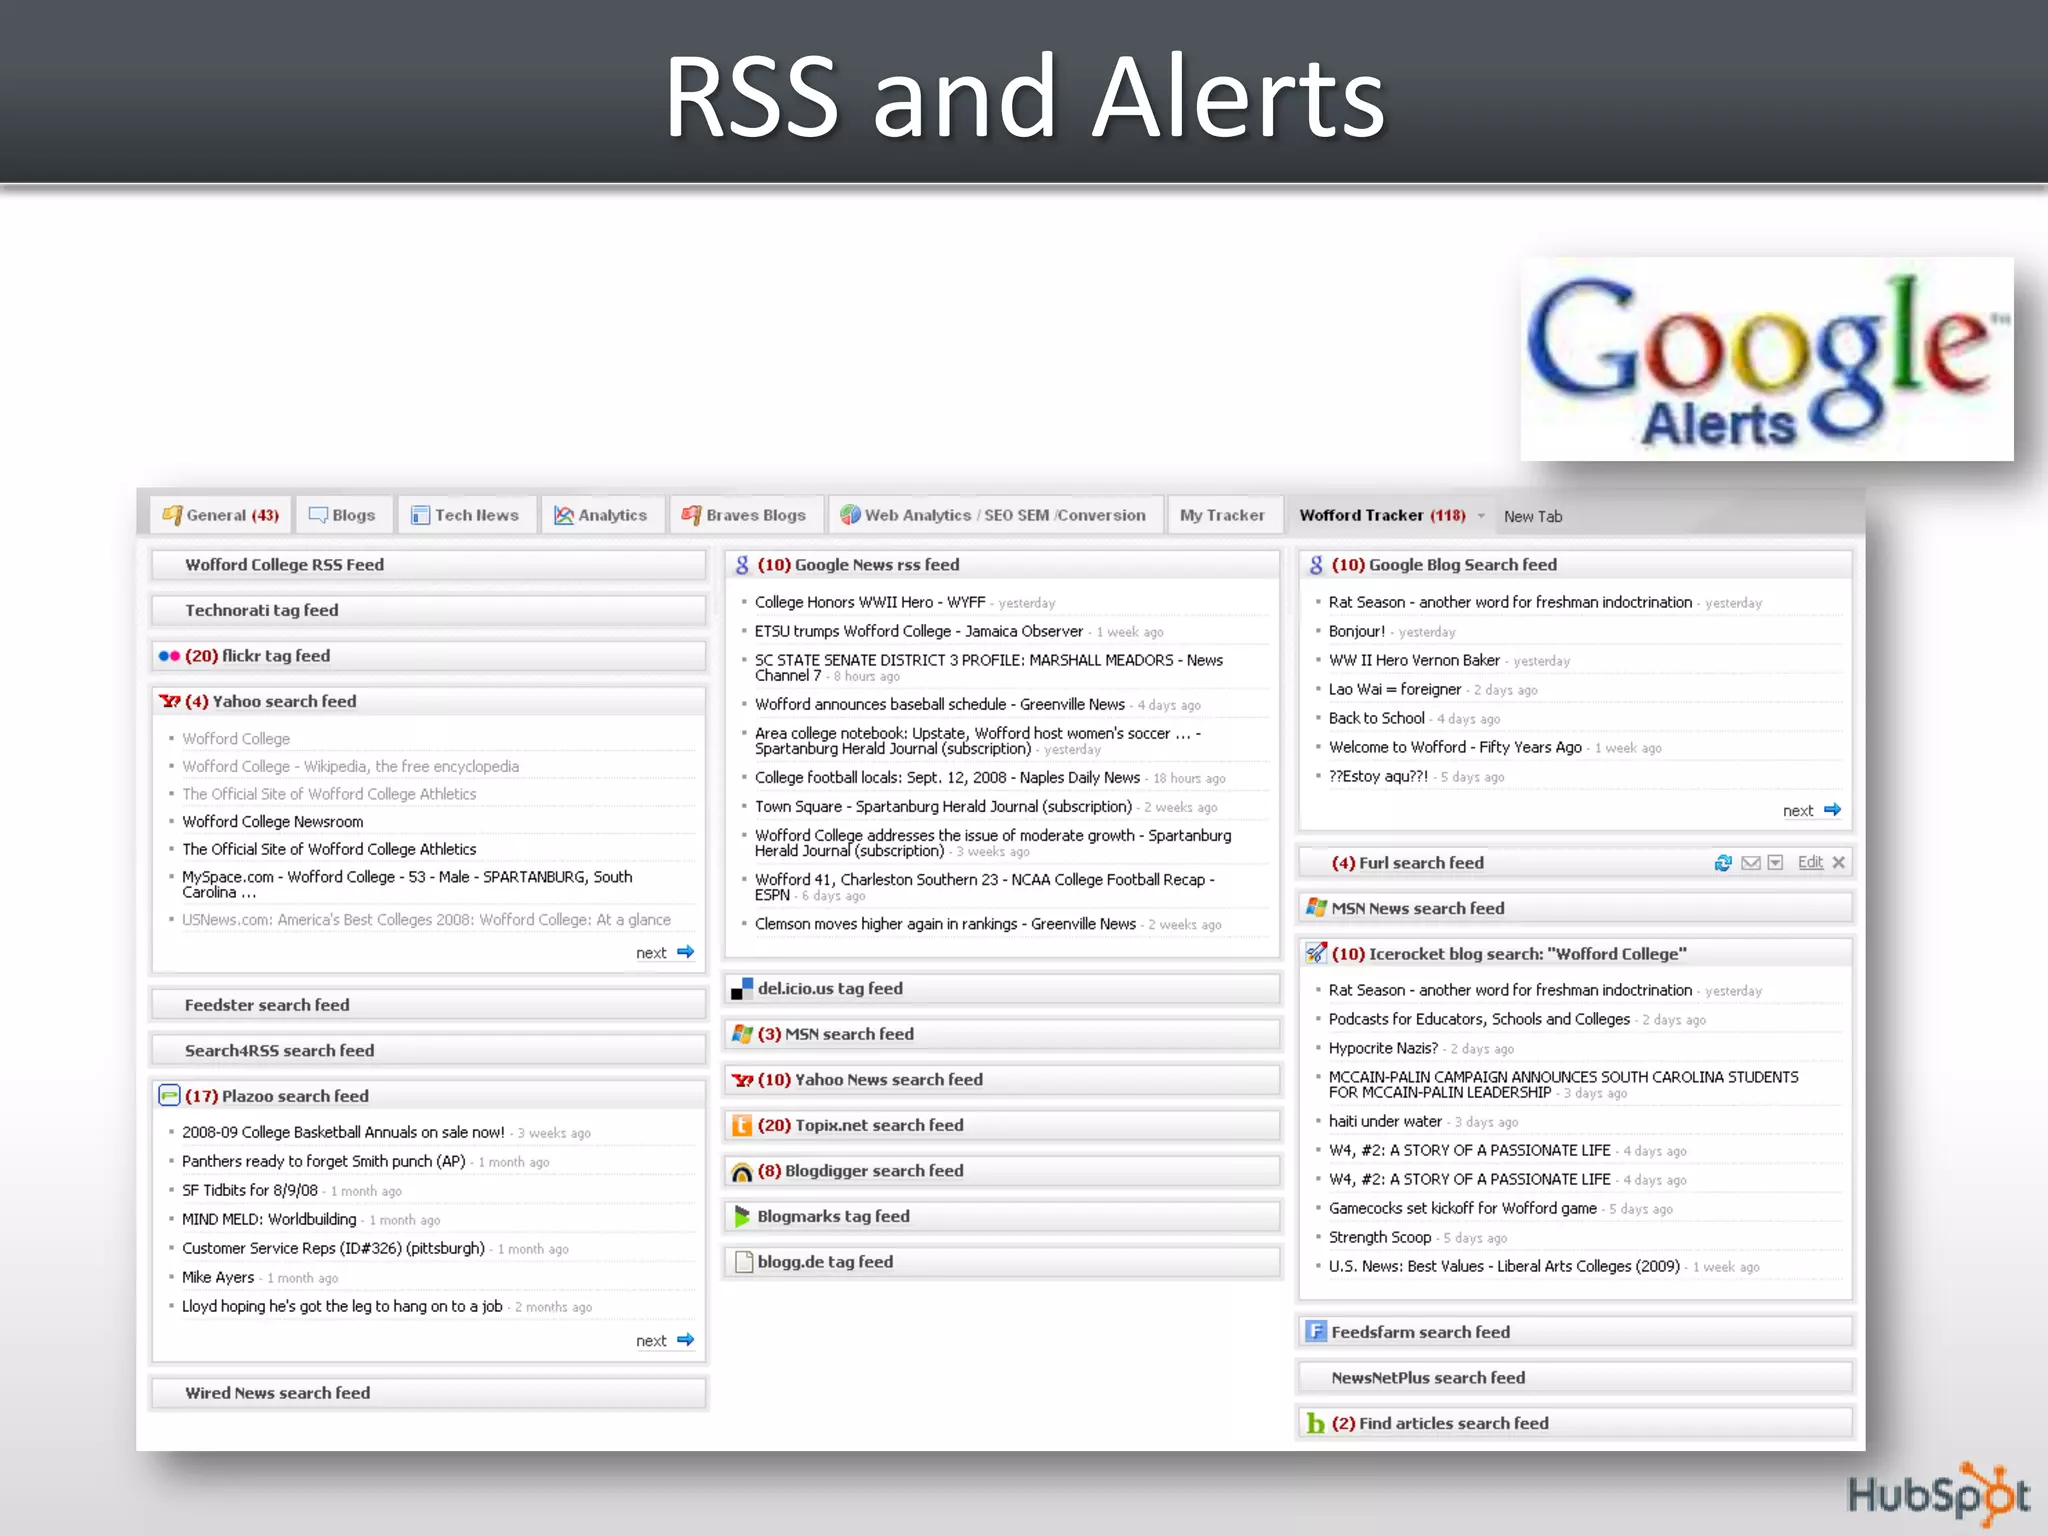
Task: Refresh the Furl search feed
Action: pos(1722,863)
